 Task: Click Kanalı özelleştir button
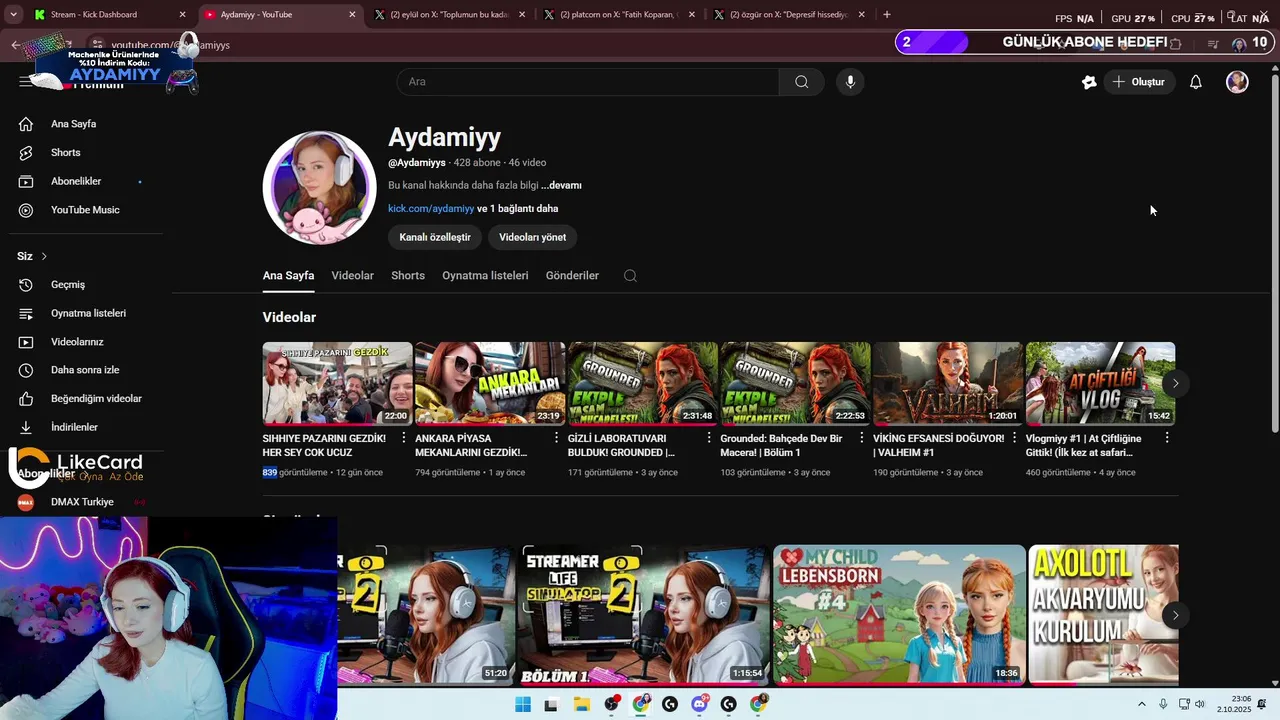coord(435,237)
